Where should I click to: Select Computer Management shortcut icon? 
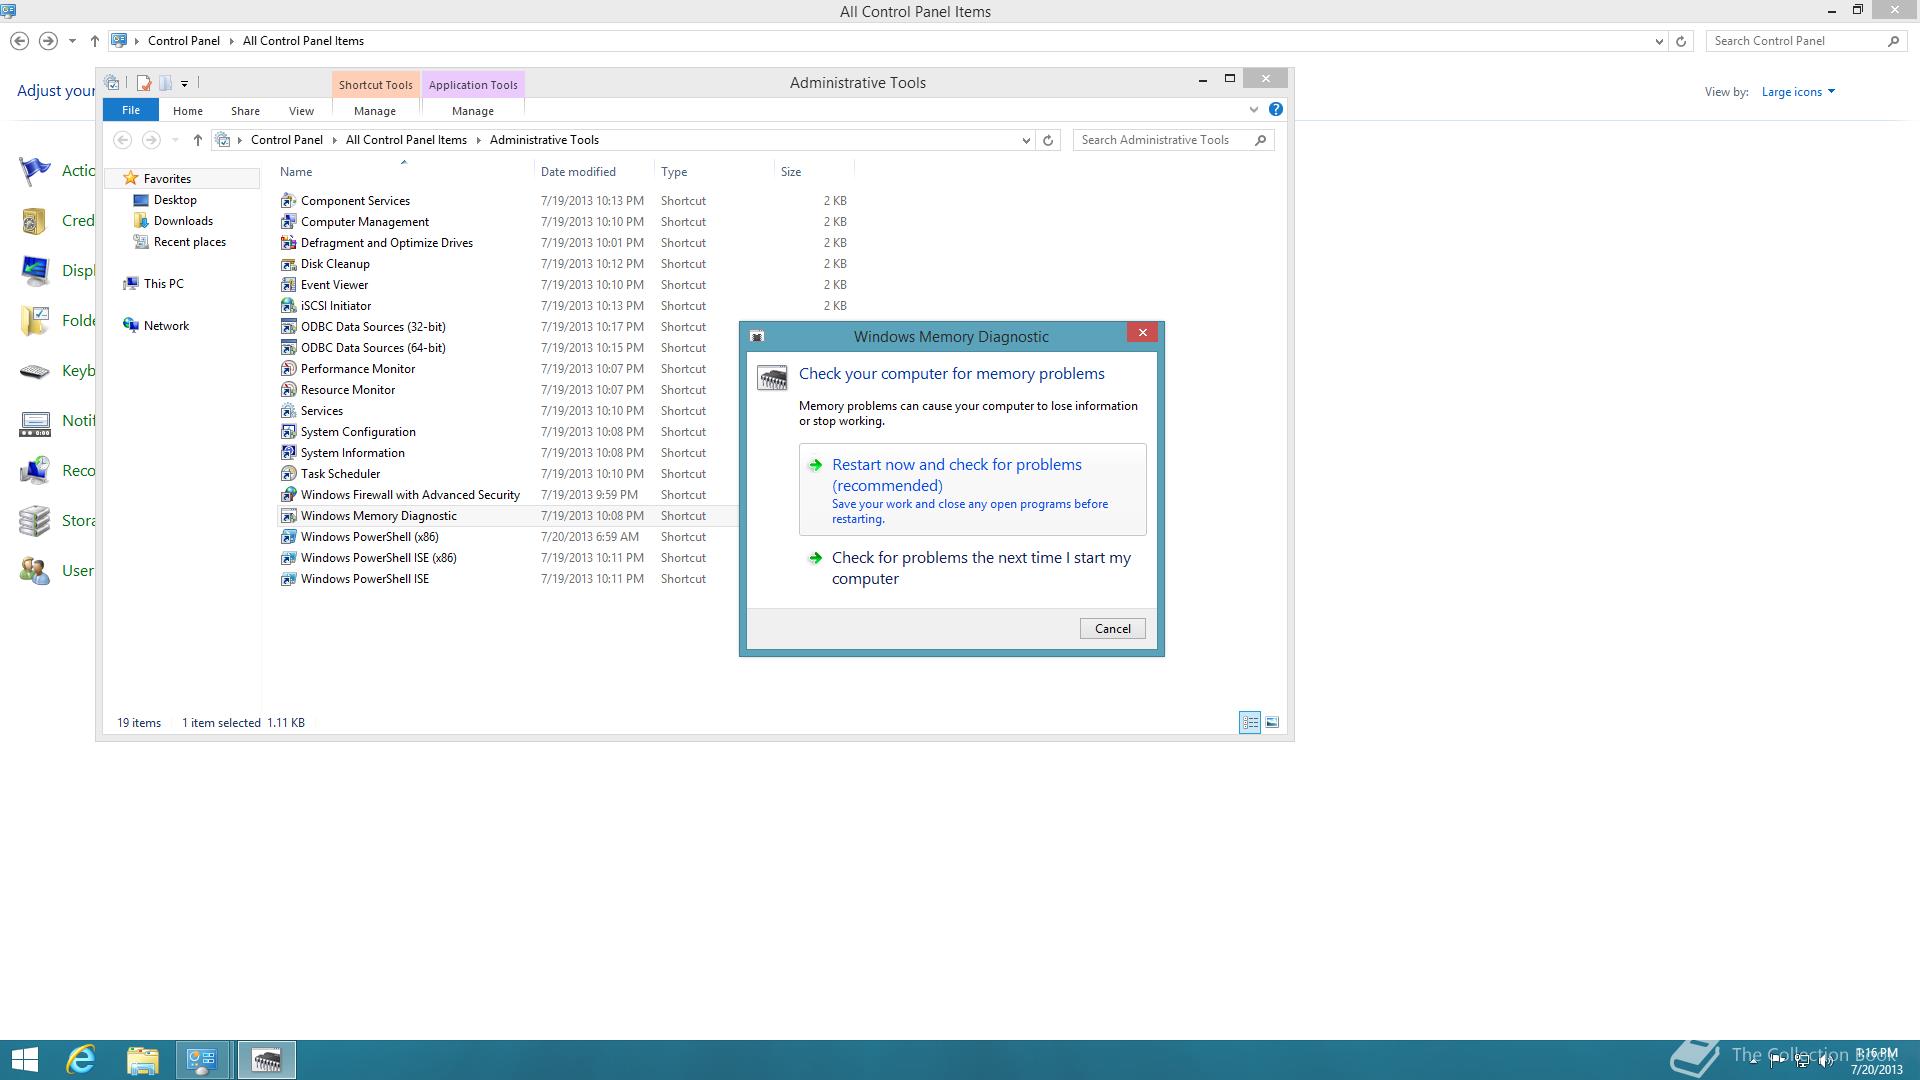tap(289, 222)
